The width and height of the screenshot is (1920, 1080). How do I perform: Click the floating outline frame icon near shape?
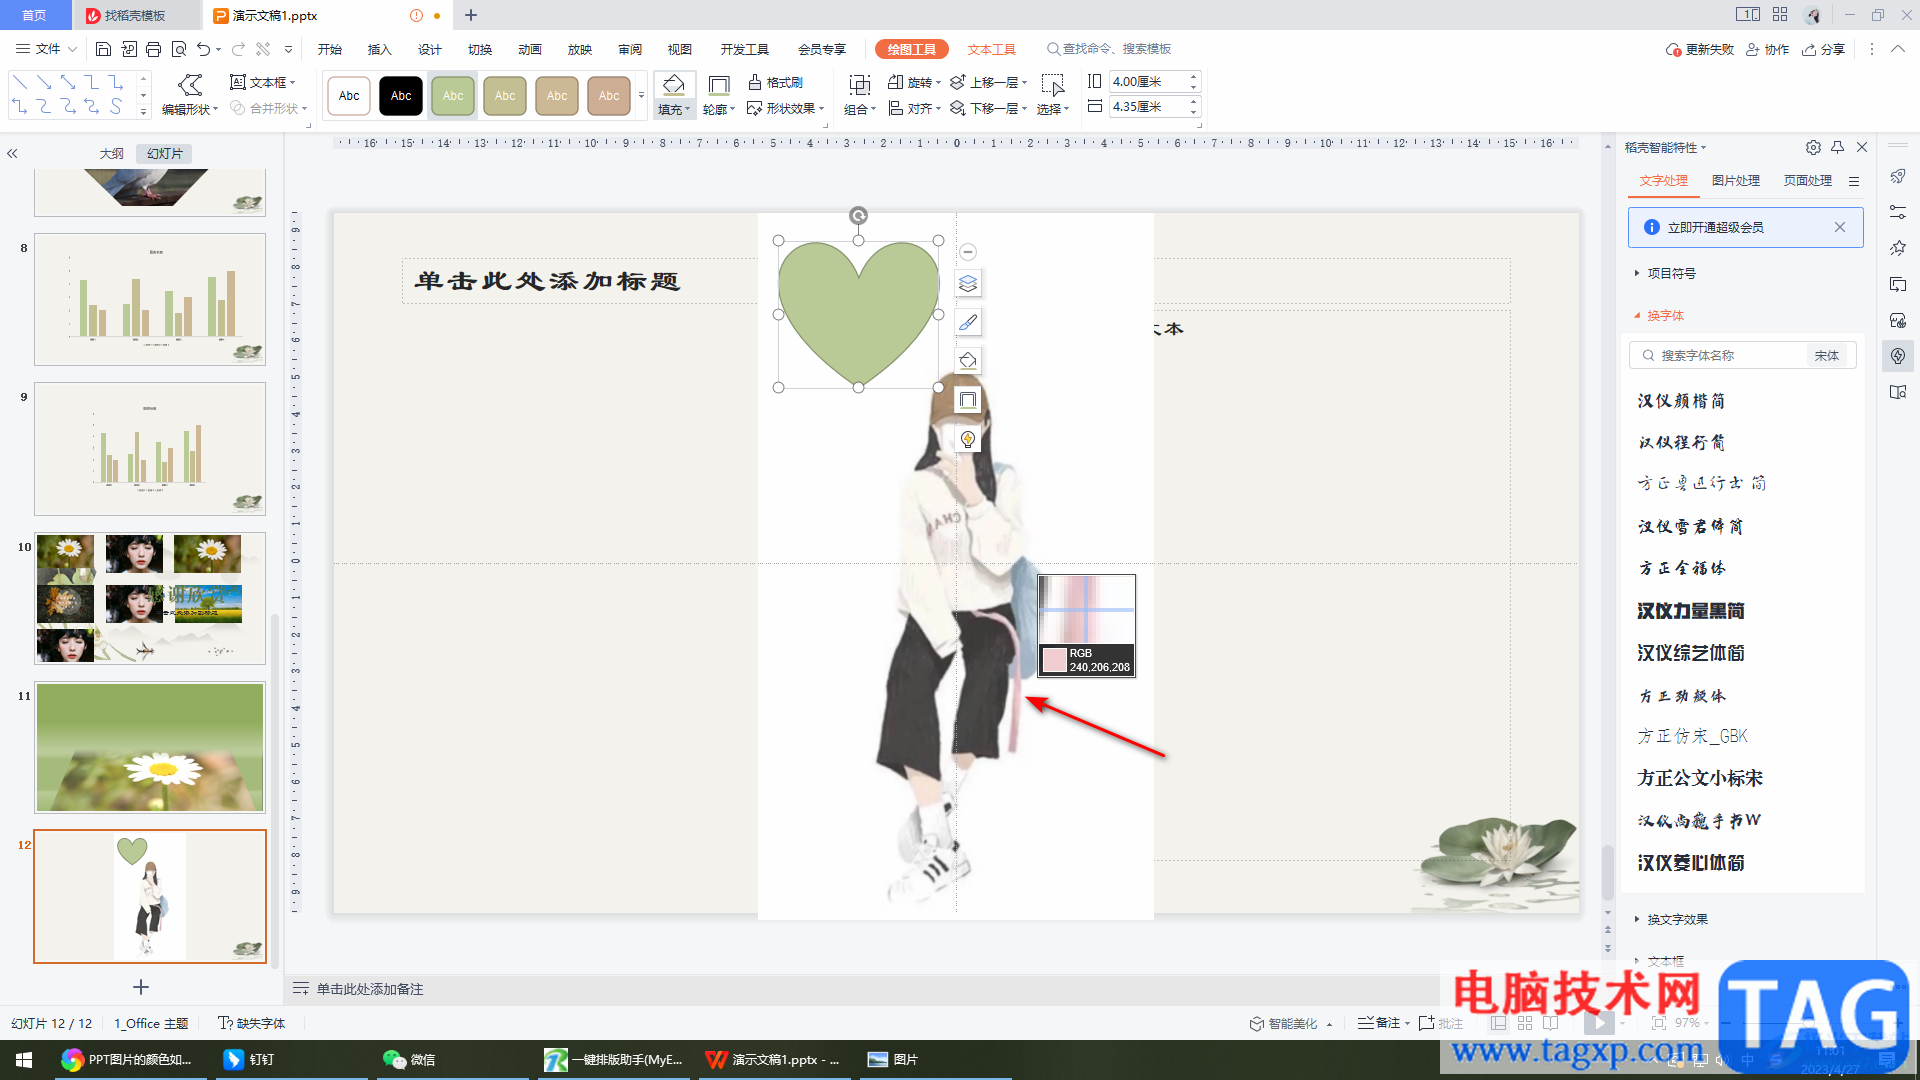pyautogui.click(x=967, y=400)
